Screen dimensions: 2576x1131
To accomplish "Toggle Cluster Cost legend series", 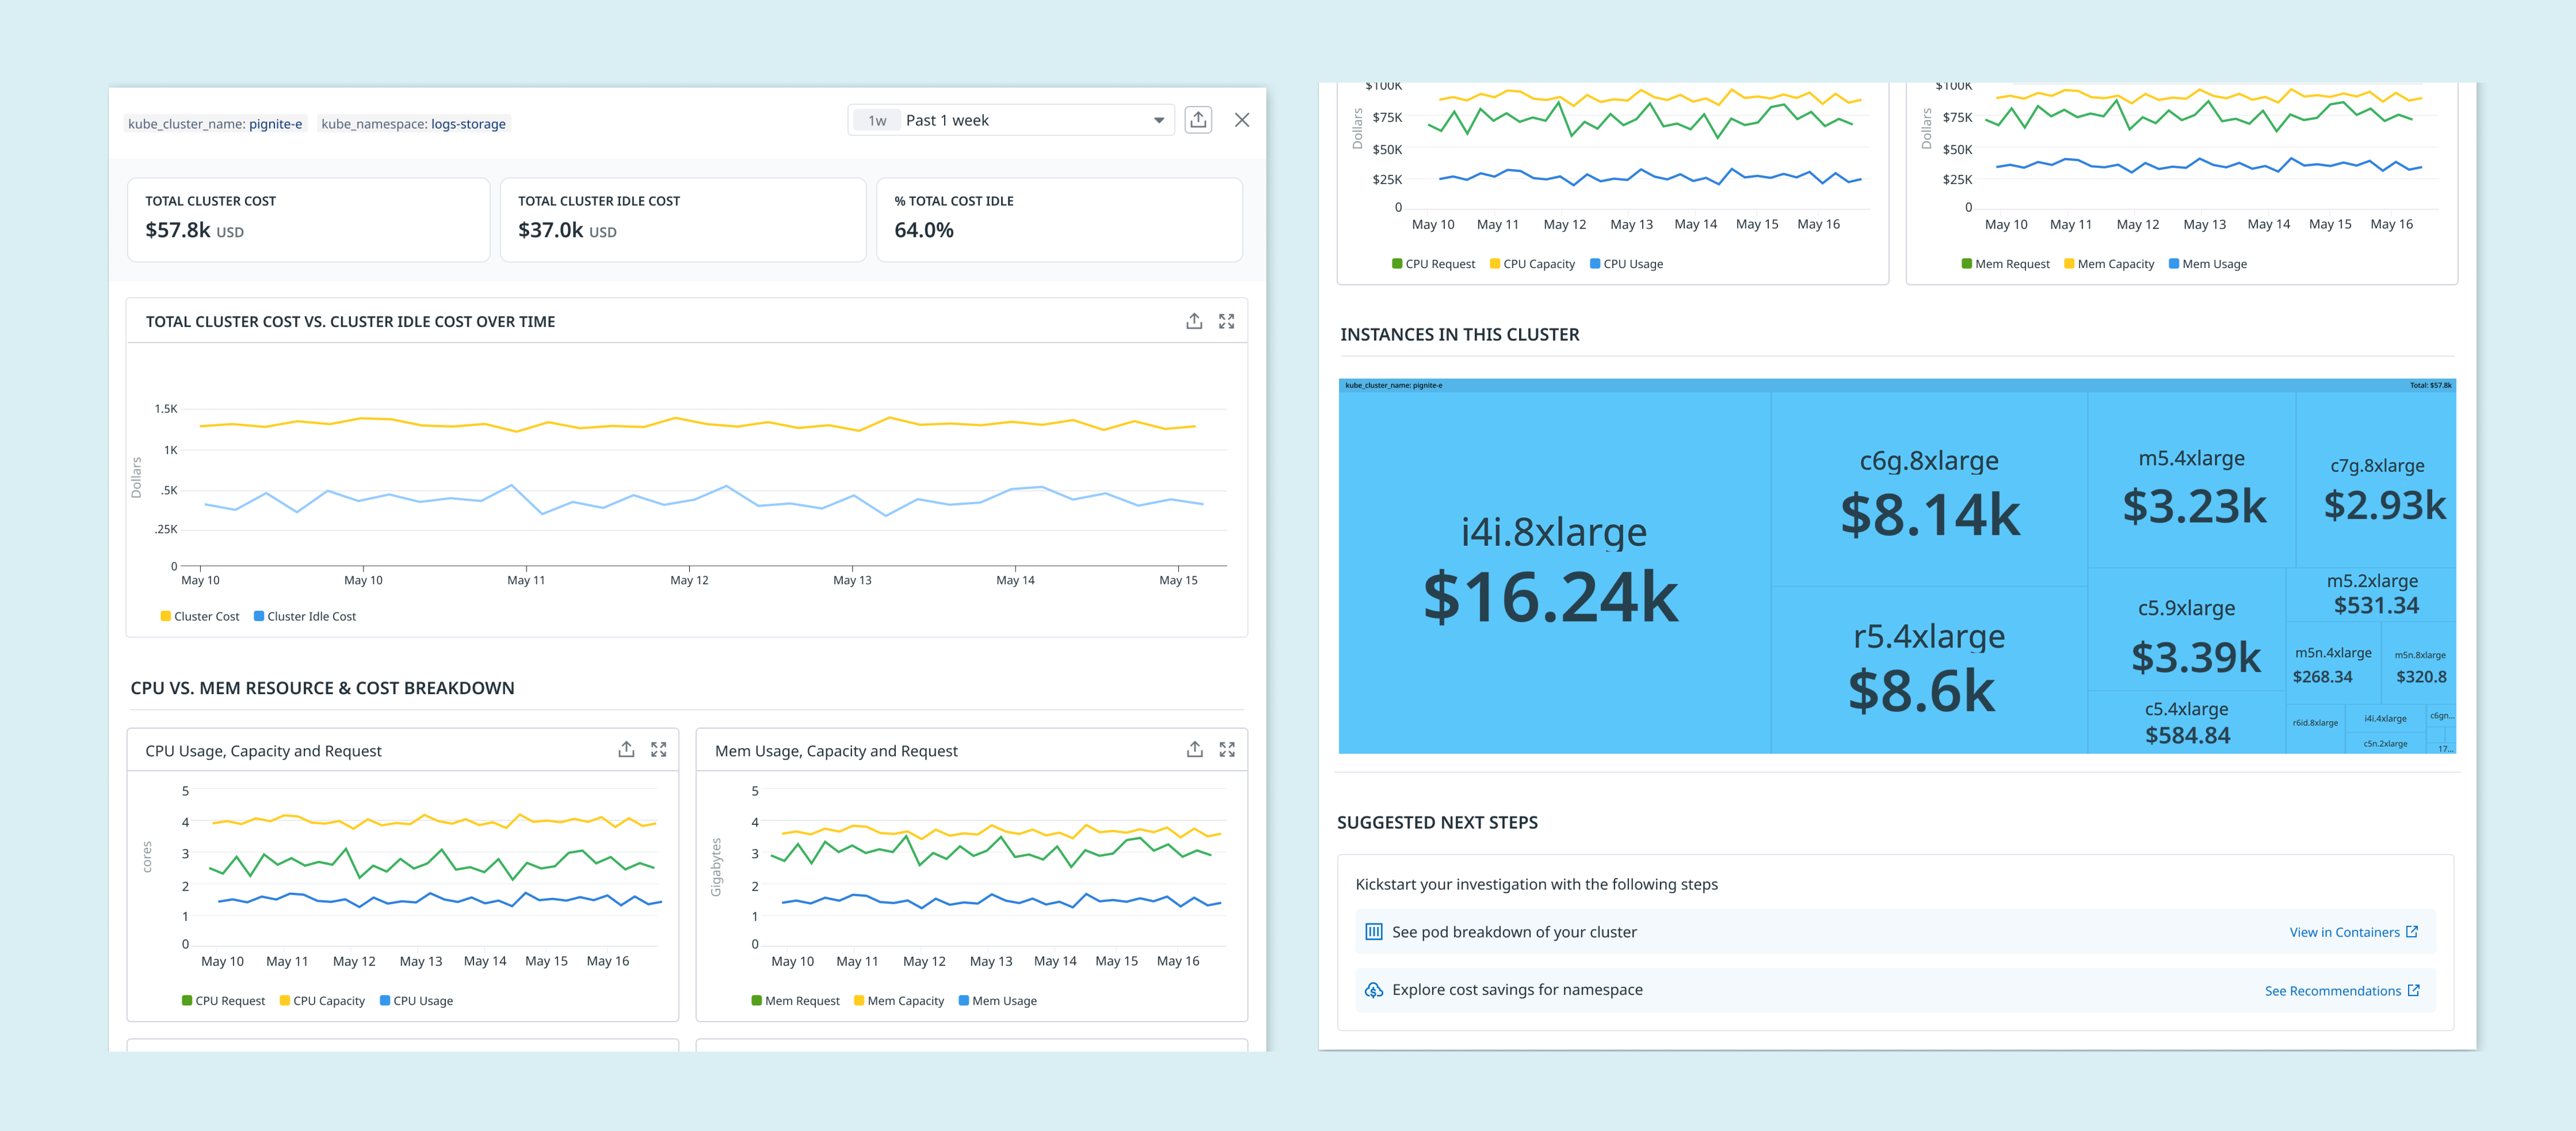I will tap(200, 616).
